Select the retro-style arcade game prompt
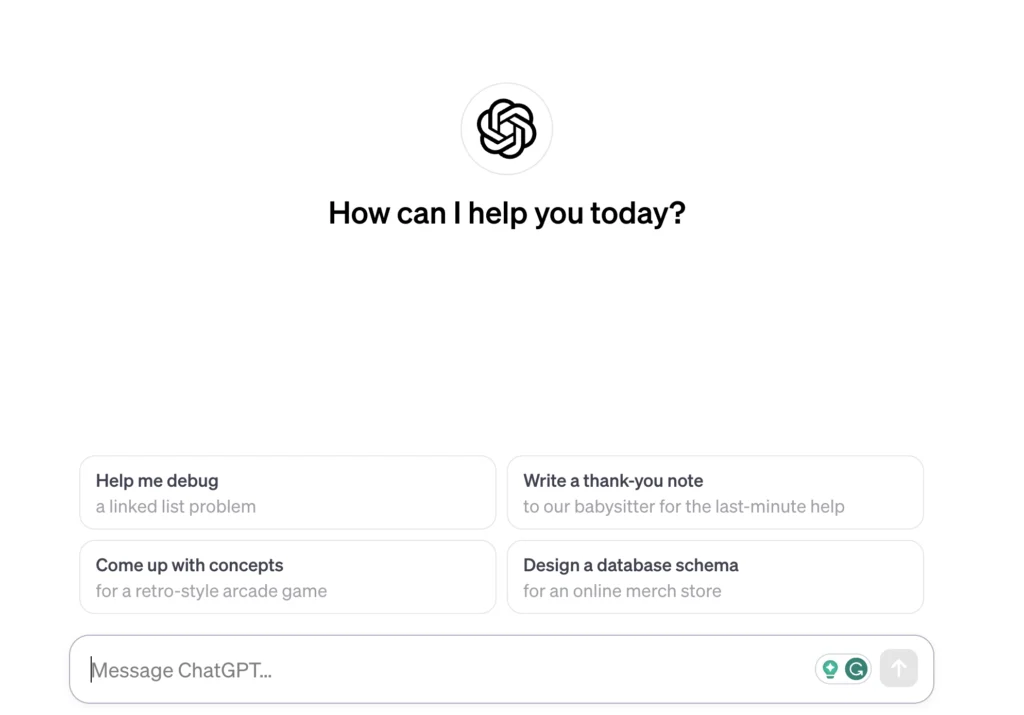The height and width of the screenshot is (715, 1024). (211, 591)
